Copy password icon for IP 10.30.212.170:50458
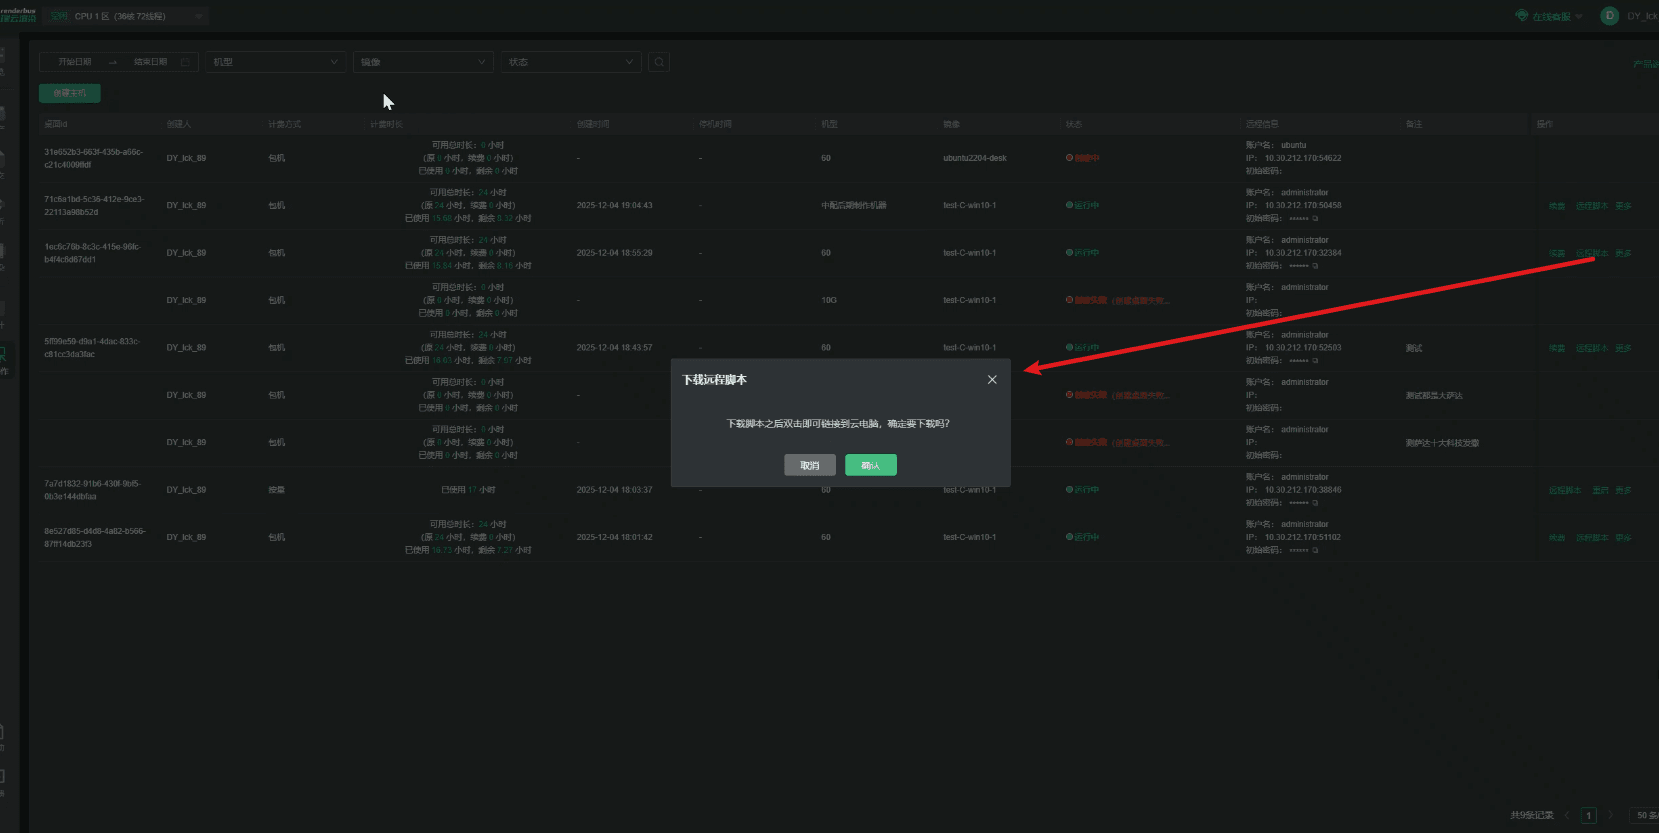Image resolution: width=1659 pixels, height=833 pixels. pos(1315,219)
